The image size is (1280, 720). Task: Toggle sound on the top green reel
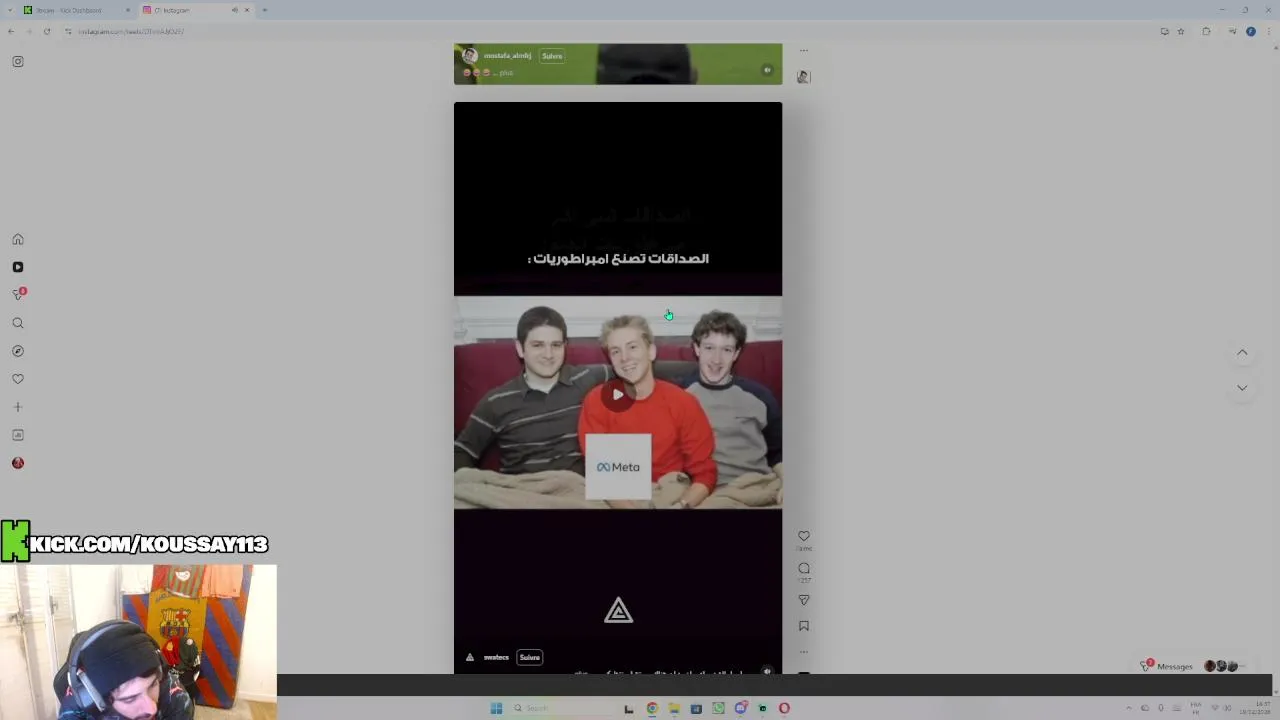tap(767, 70)
